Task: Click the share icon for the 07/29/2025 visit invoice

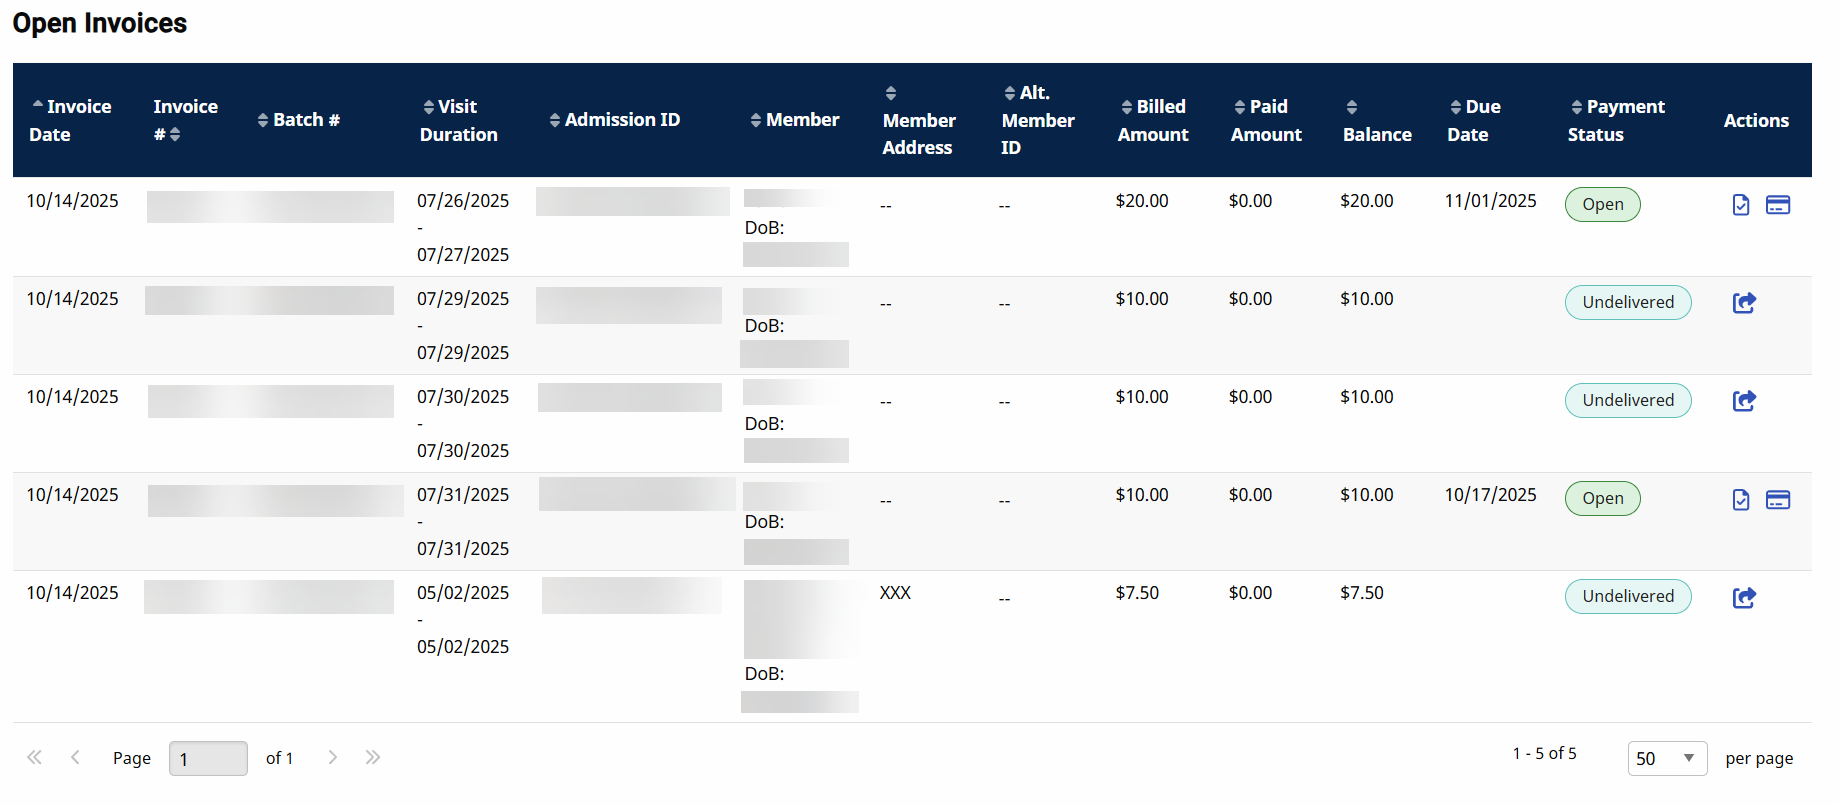Action: pos(1743,303)
